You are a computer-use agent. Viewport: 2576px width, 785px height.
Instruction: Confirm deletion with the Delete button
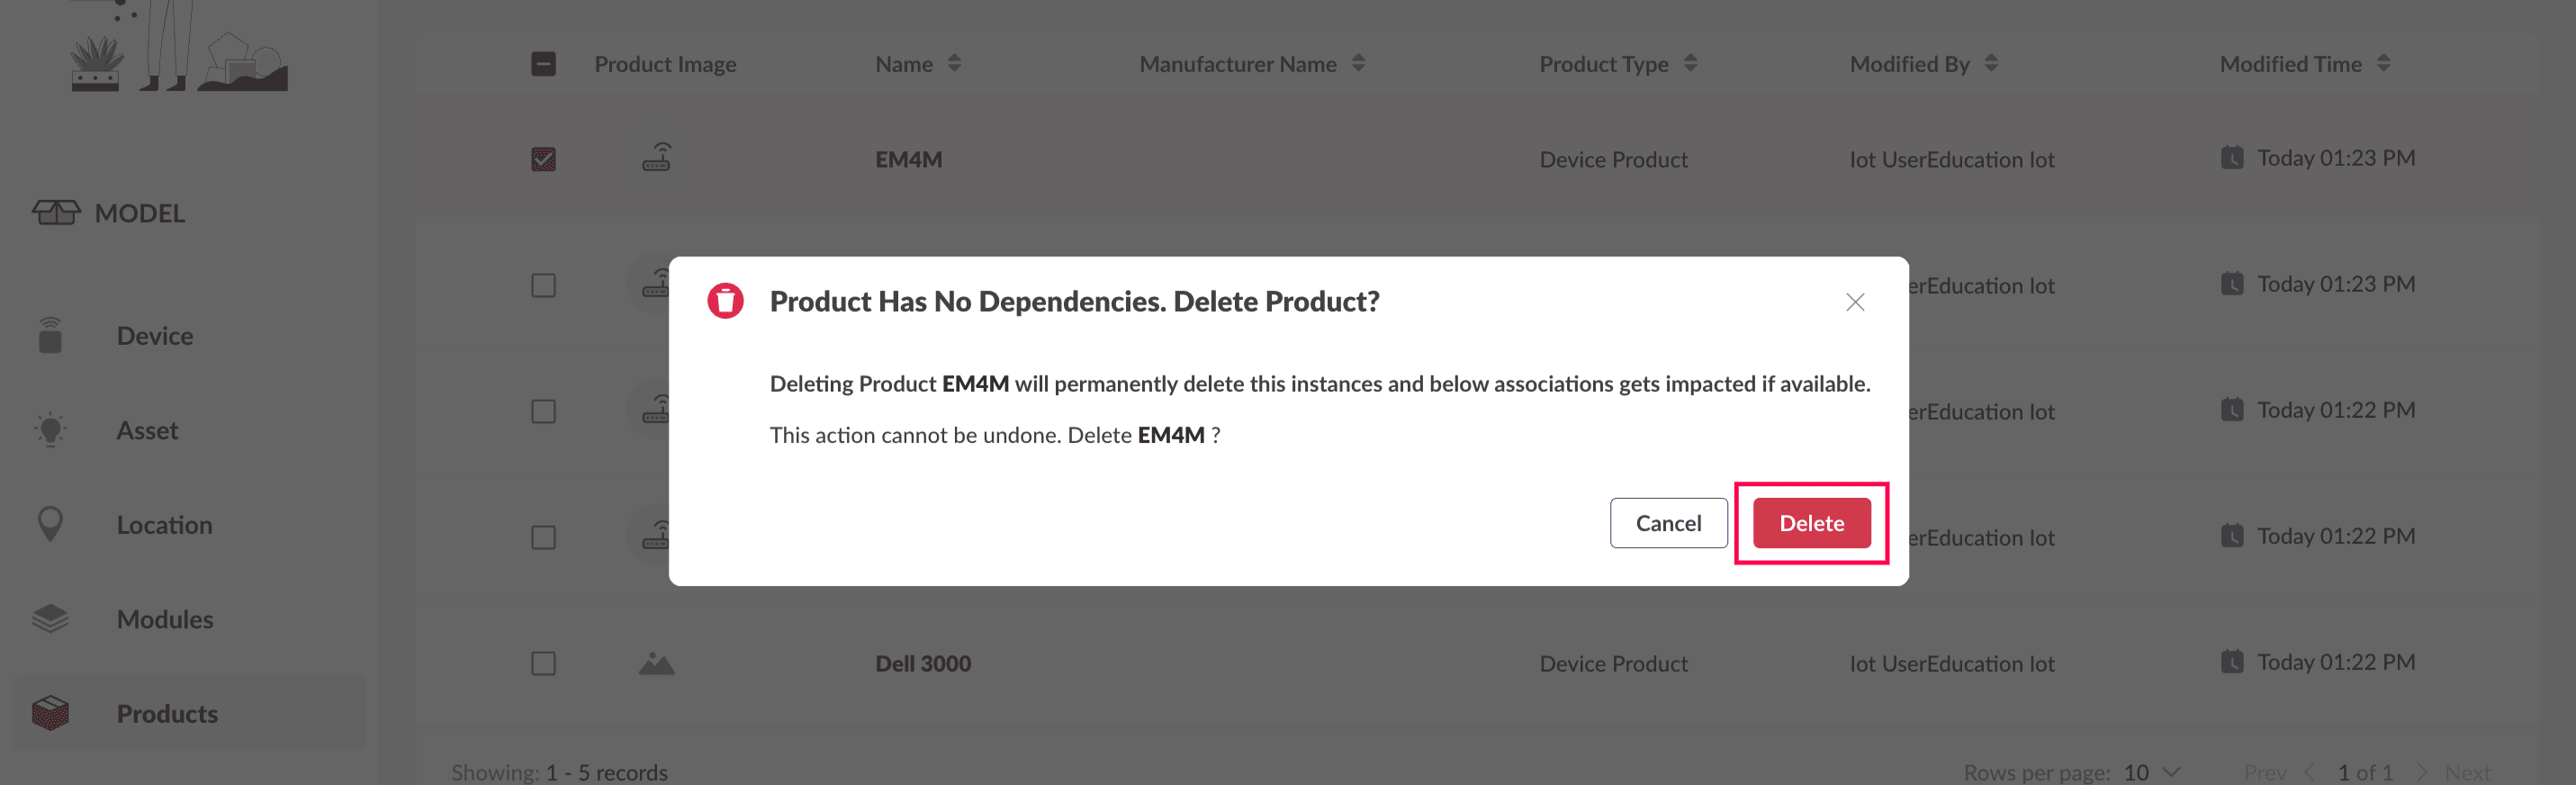(1810, 523)
